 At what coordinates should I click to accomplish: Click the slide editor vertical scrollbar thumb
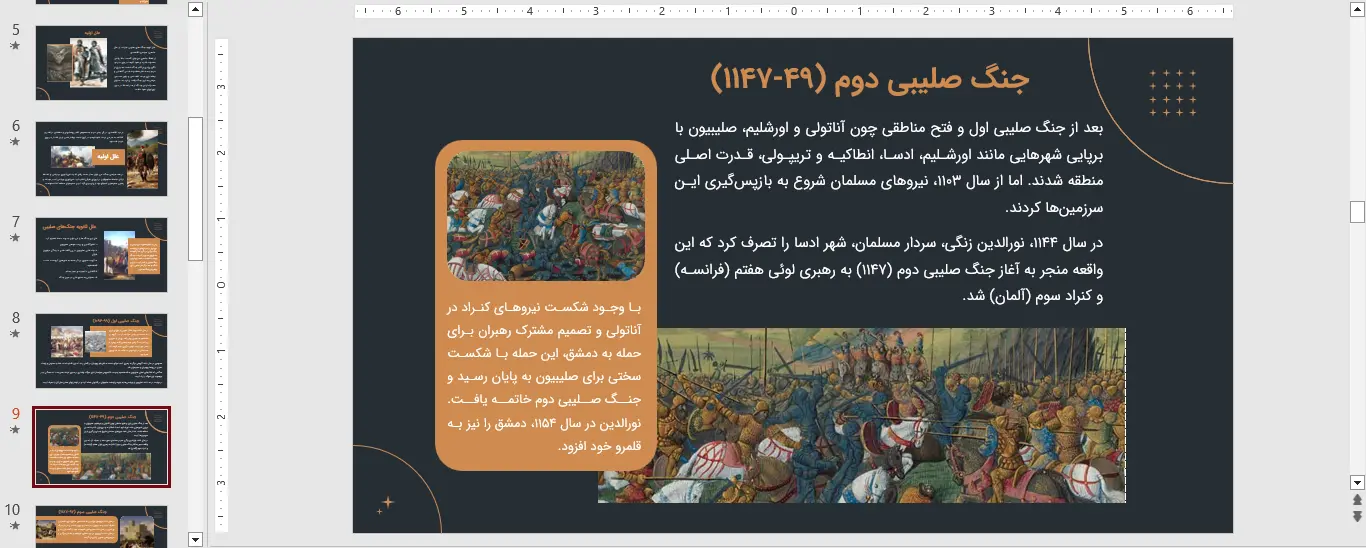[1357, 211]
